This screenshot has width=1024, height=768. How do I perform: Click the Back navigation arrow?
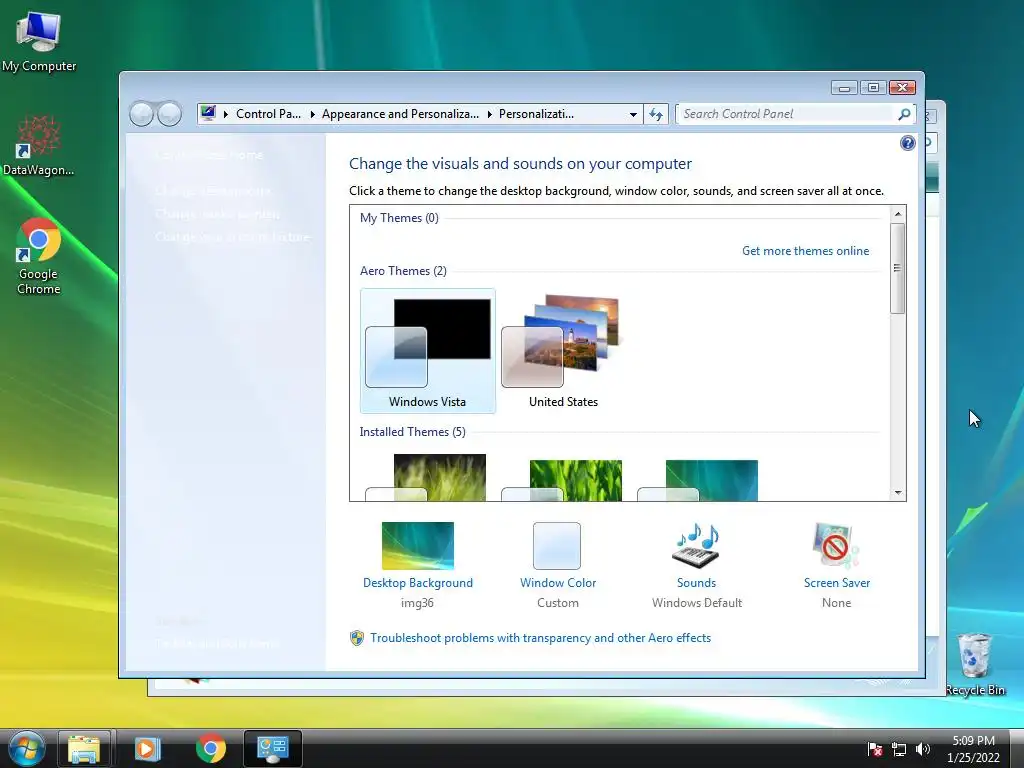click(x=142, y=114)
